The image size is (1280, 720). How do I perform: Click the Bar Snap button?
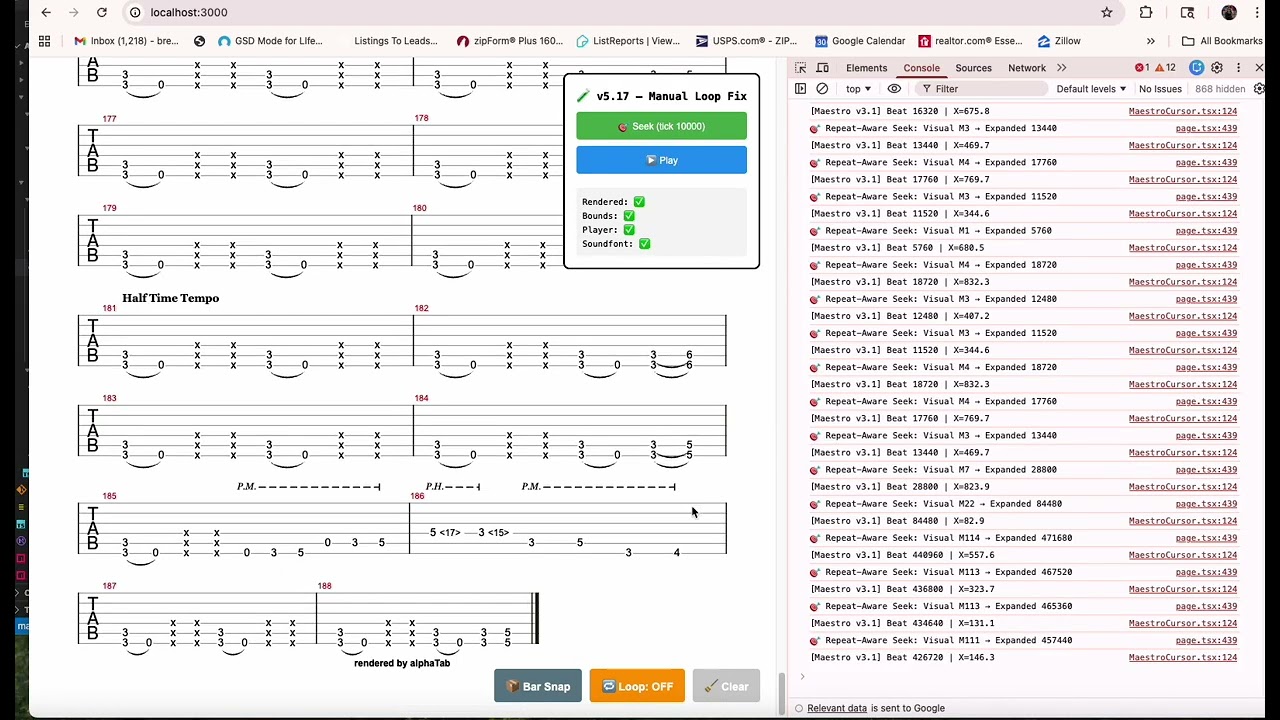coord(538,686)
